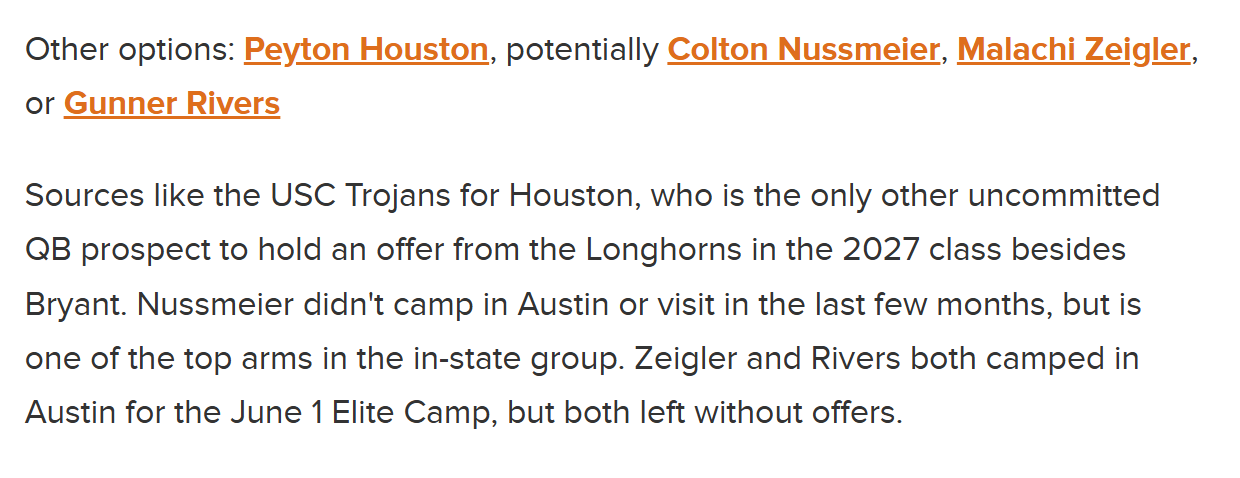1240x478 pixels.
Task: Visit the Gunner Rivers profile link
Action: tap(172, 103)
